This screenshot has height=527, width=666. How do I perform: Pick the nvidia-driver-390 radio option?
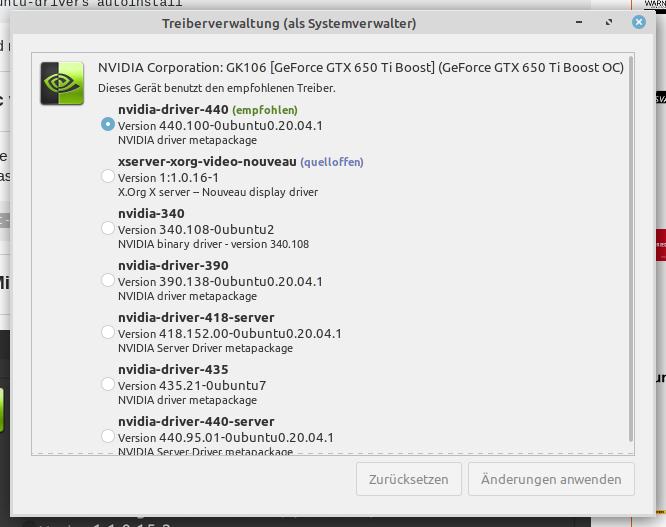(108, 280)
